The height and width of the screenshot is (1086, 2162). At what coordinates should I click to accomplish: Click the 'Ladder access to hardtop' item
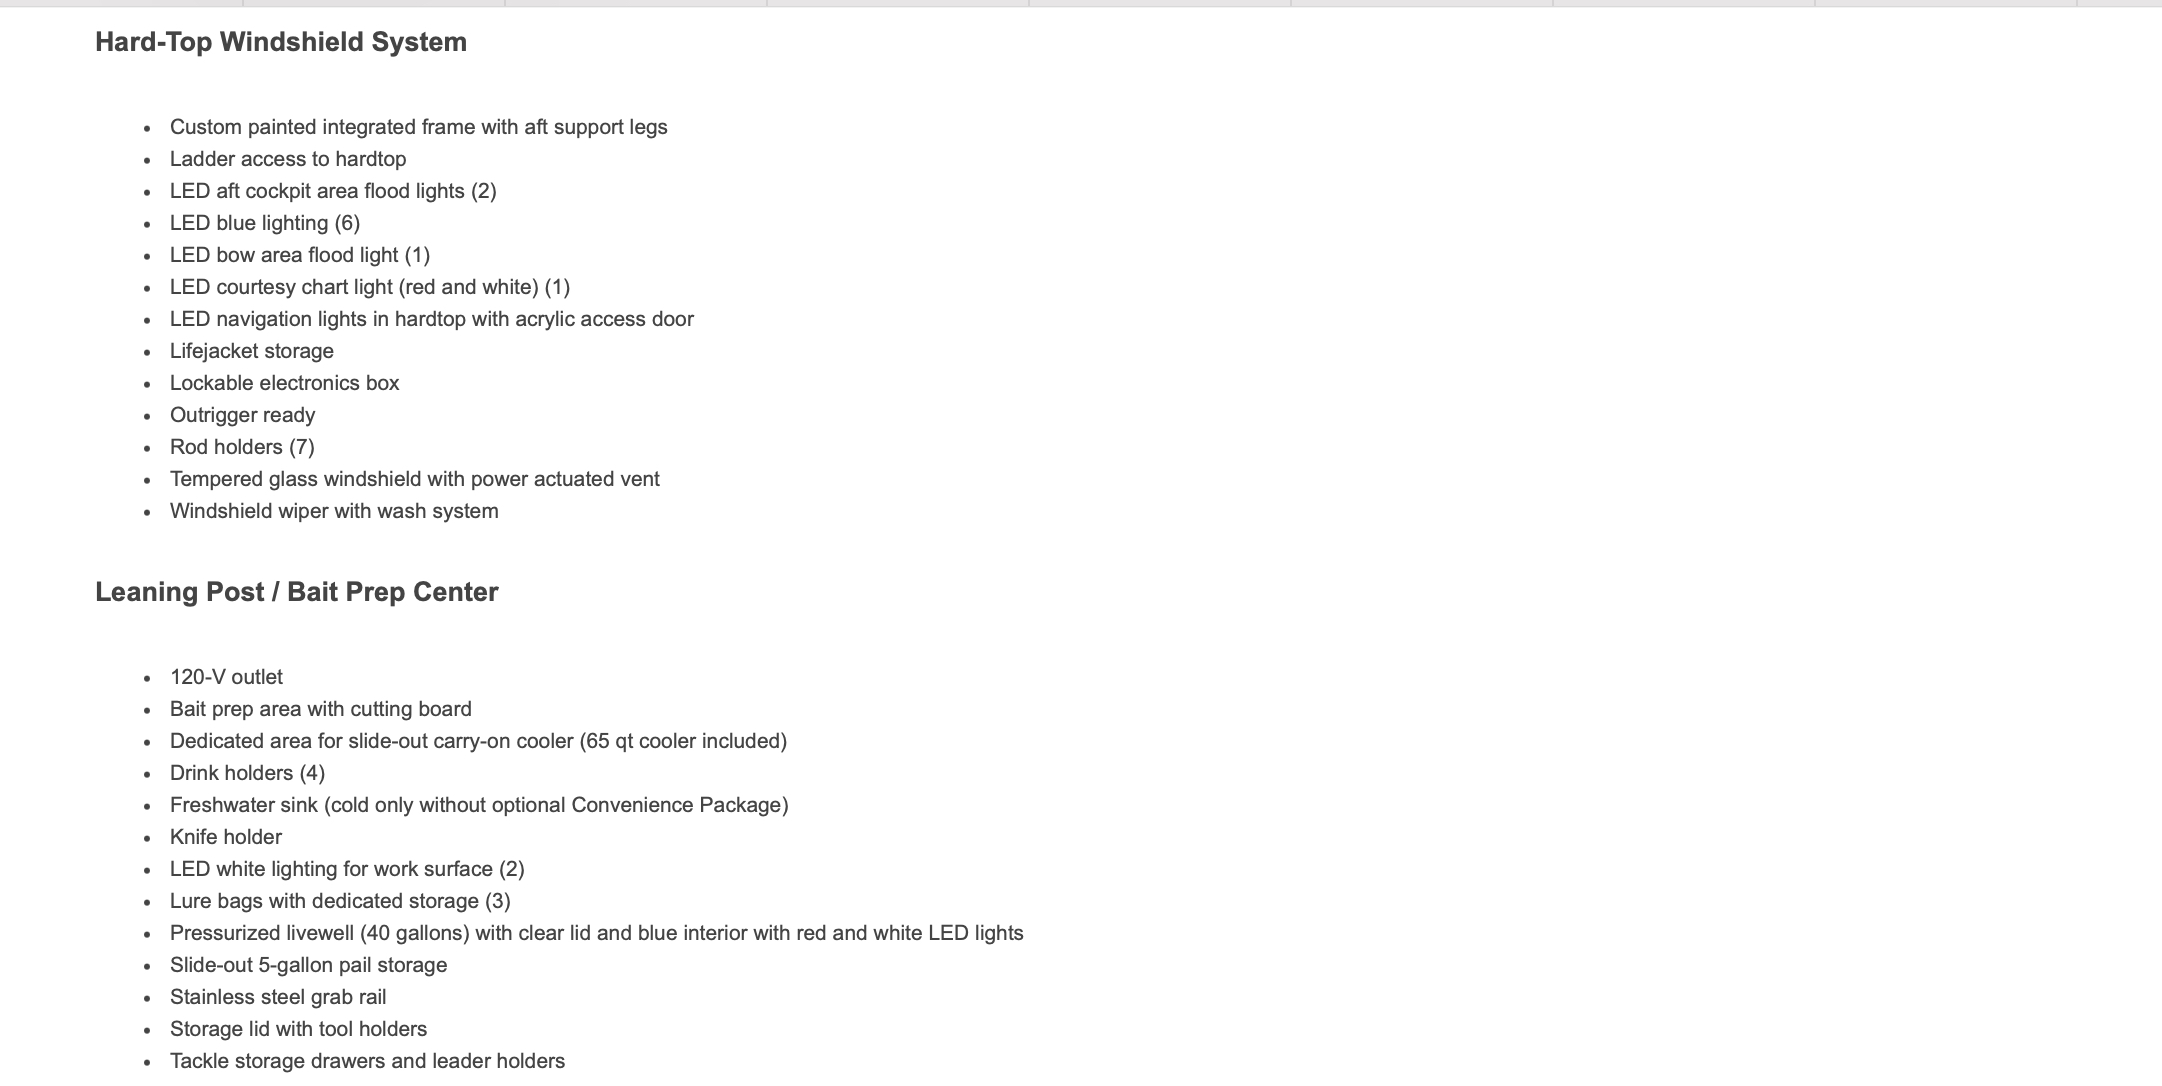288,159
